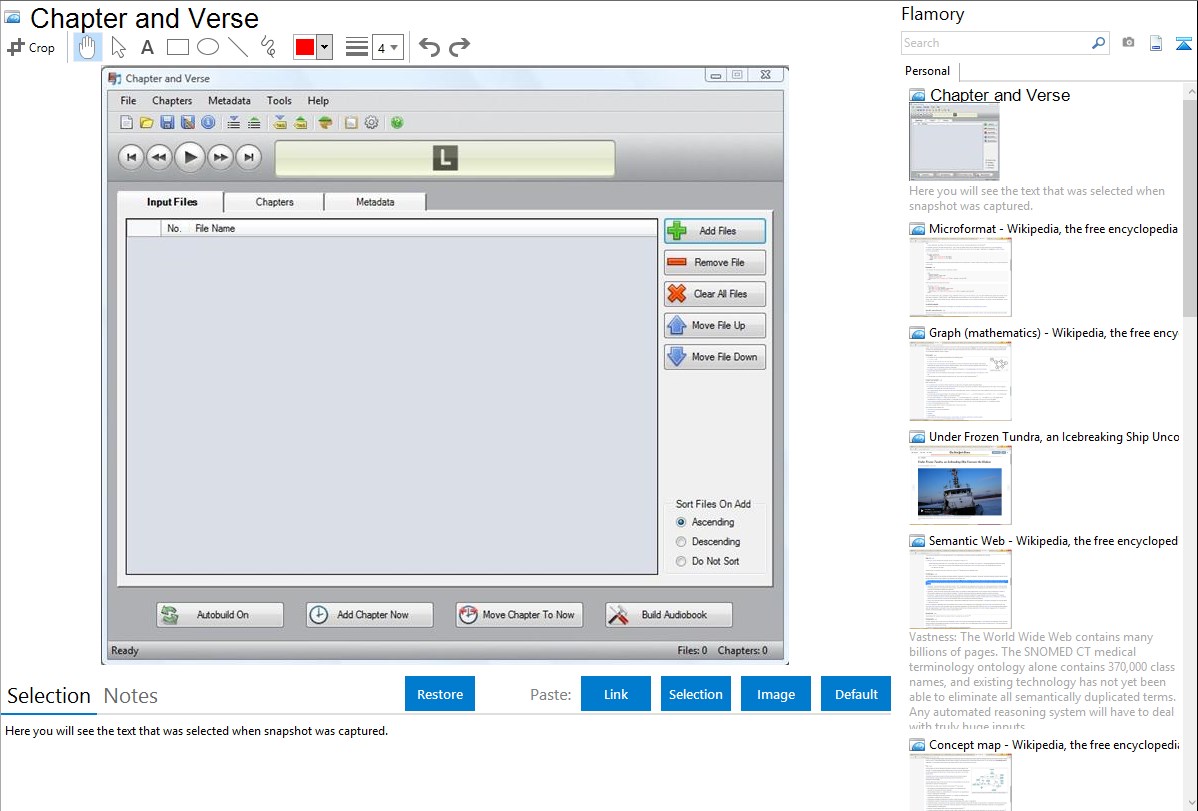1198x811 pixels.
Task: Open the Microformat Wikipedia snapshot thumbnail
Action: 960,277
